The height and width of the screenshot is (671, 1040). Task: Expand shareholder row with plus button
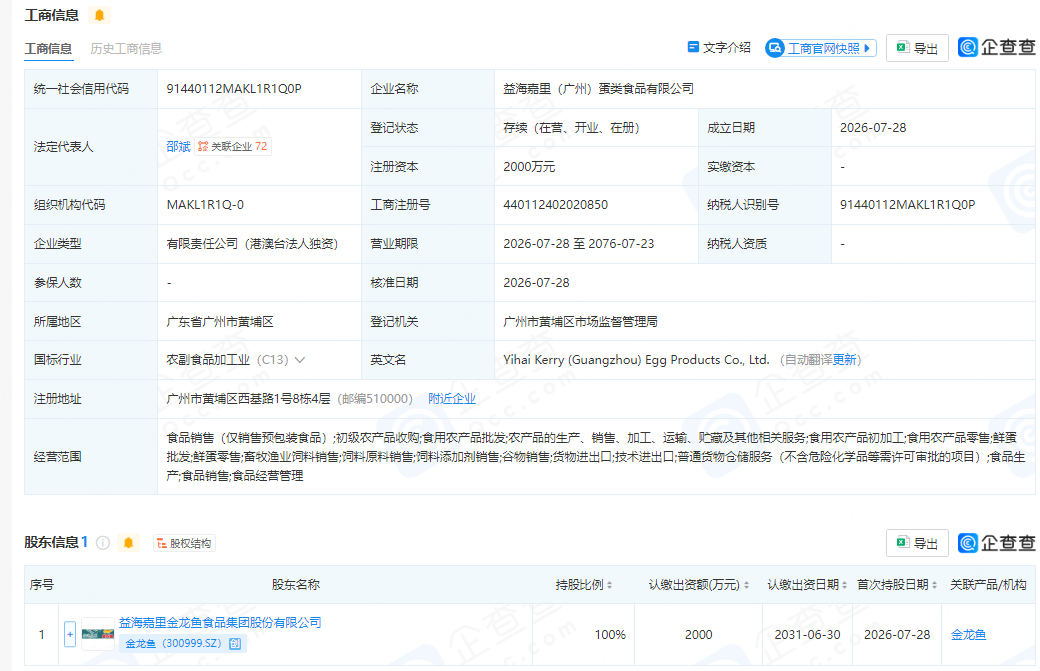70,635
